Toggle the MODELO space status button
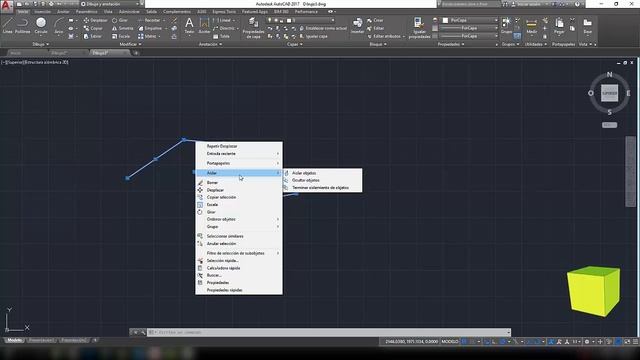 click(x=450, y=342)
